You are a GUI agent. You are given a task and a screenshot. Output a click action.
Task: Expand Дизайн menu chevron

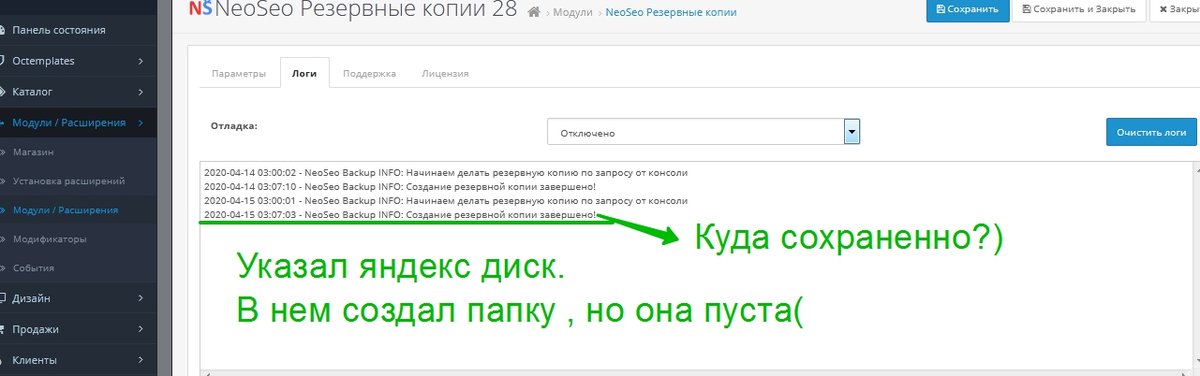tap(141, 298)
